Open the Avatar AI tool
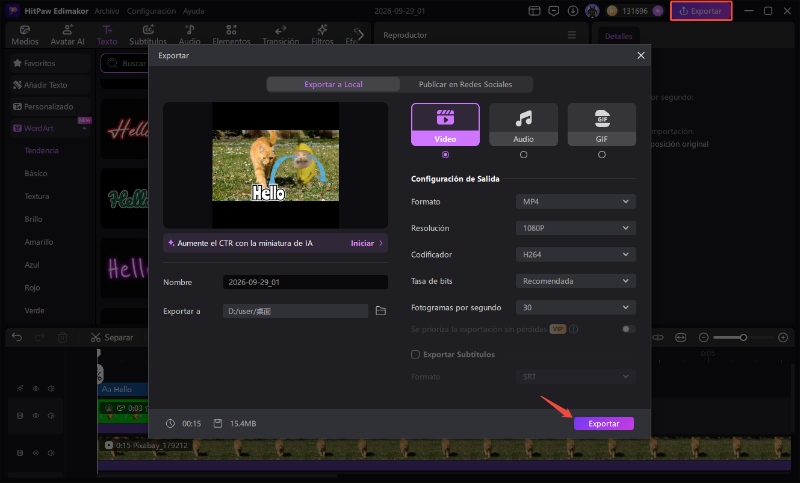Viewport: 800px width, 483px height. point(67,35)
